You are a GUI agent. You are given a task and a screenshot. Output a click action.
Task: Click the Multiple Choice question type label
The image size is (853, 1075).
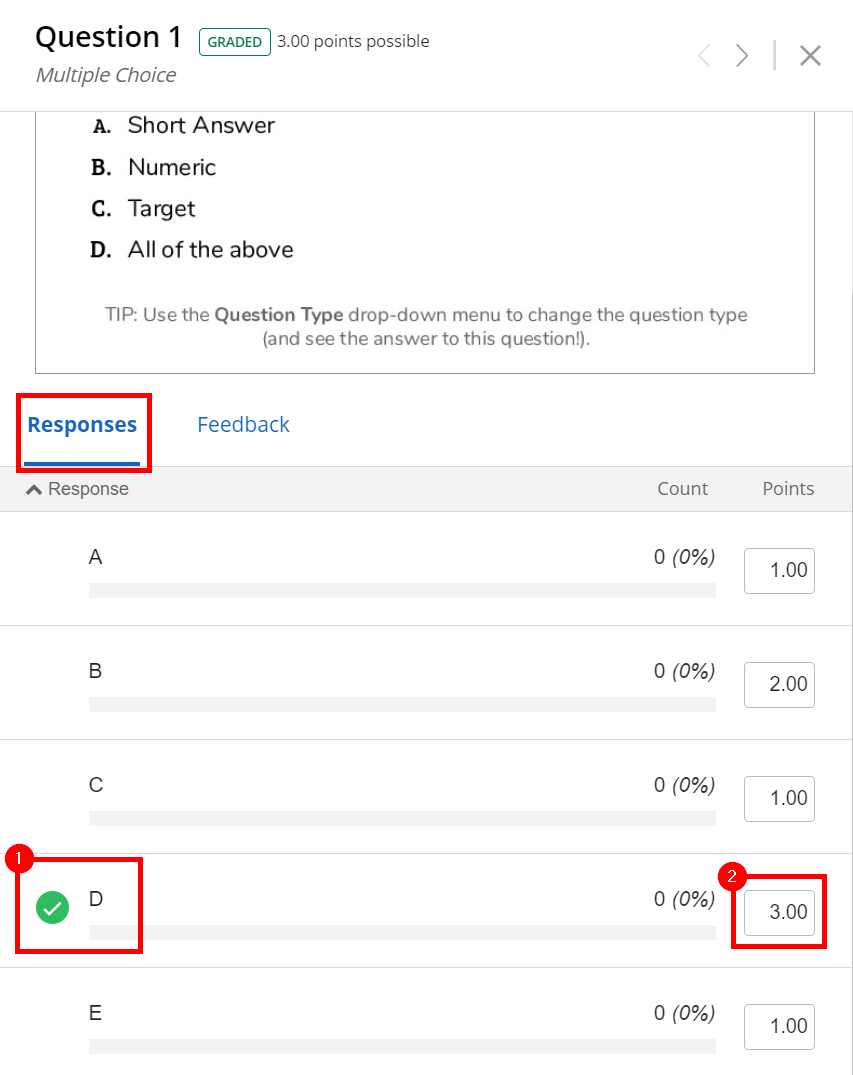pos(105,75)
